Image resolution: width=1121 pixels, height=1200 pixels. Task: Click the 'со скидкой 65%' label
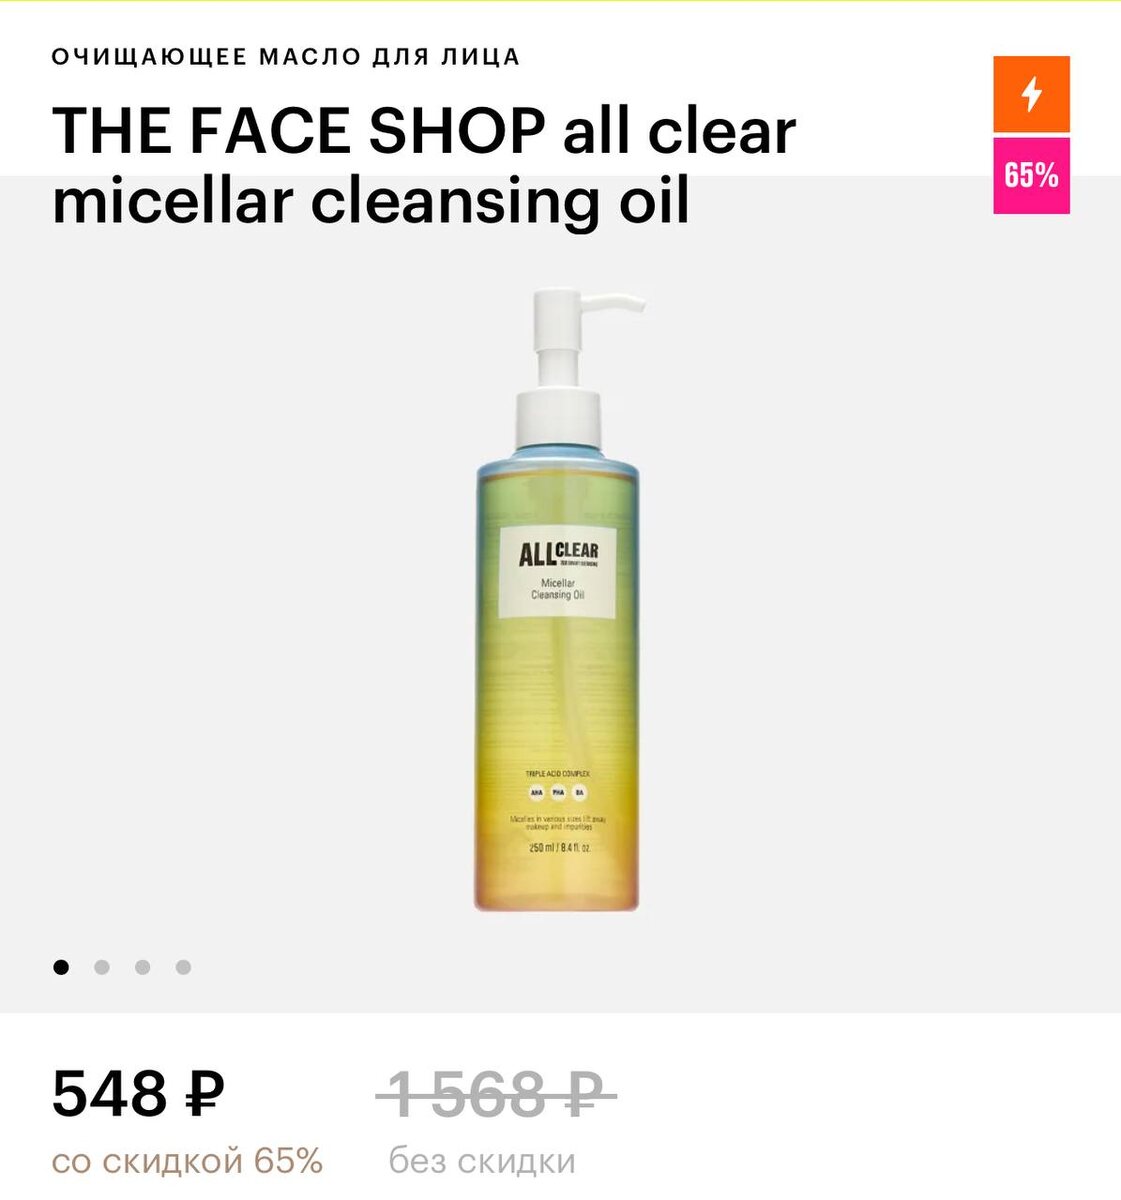click(x=187, y=1161)
